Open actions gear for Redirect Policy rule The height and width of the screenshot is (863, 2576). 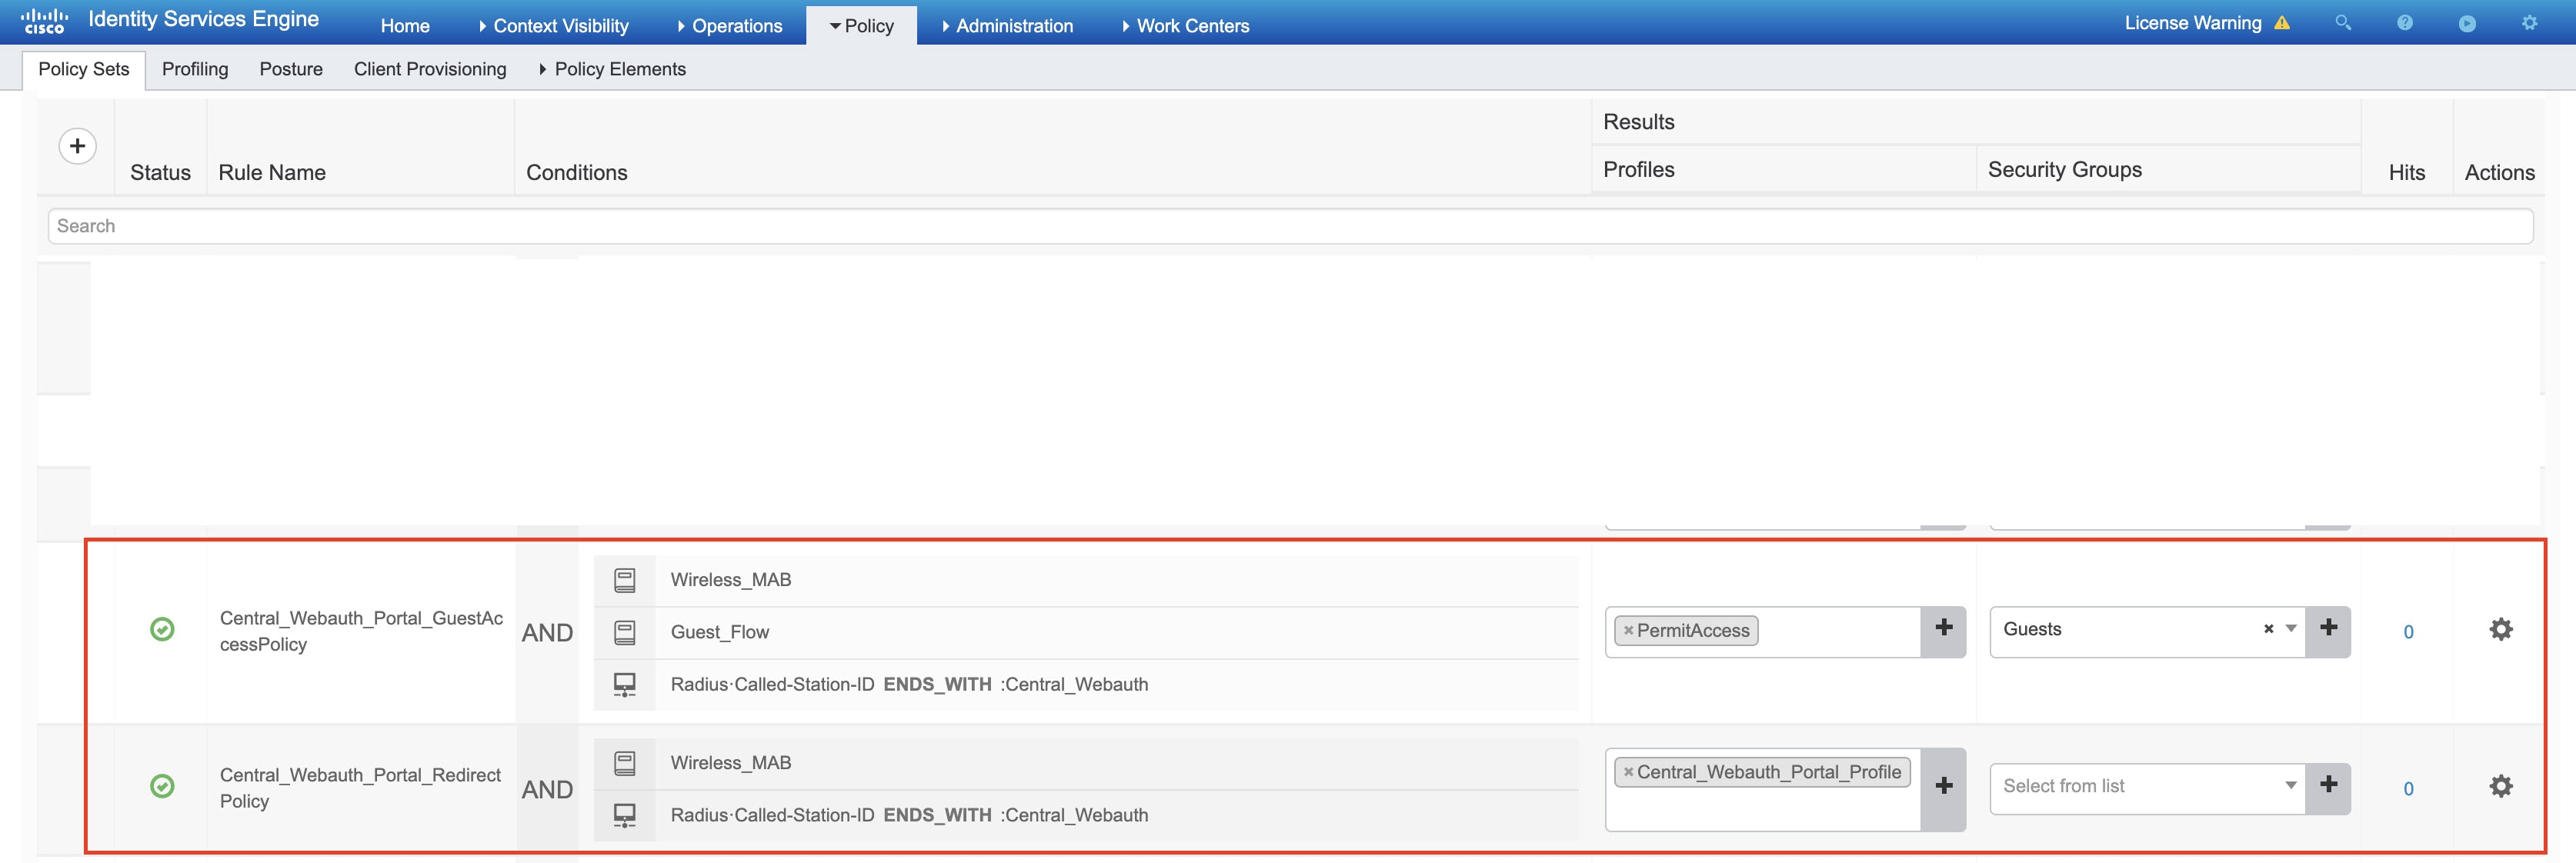[2501, 786]
